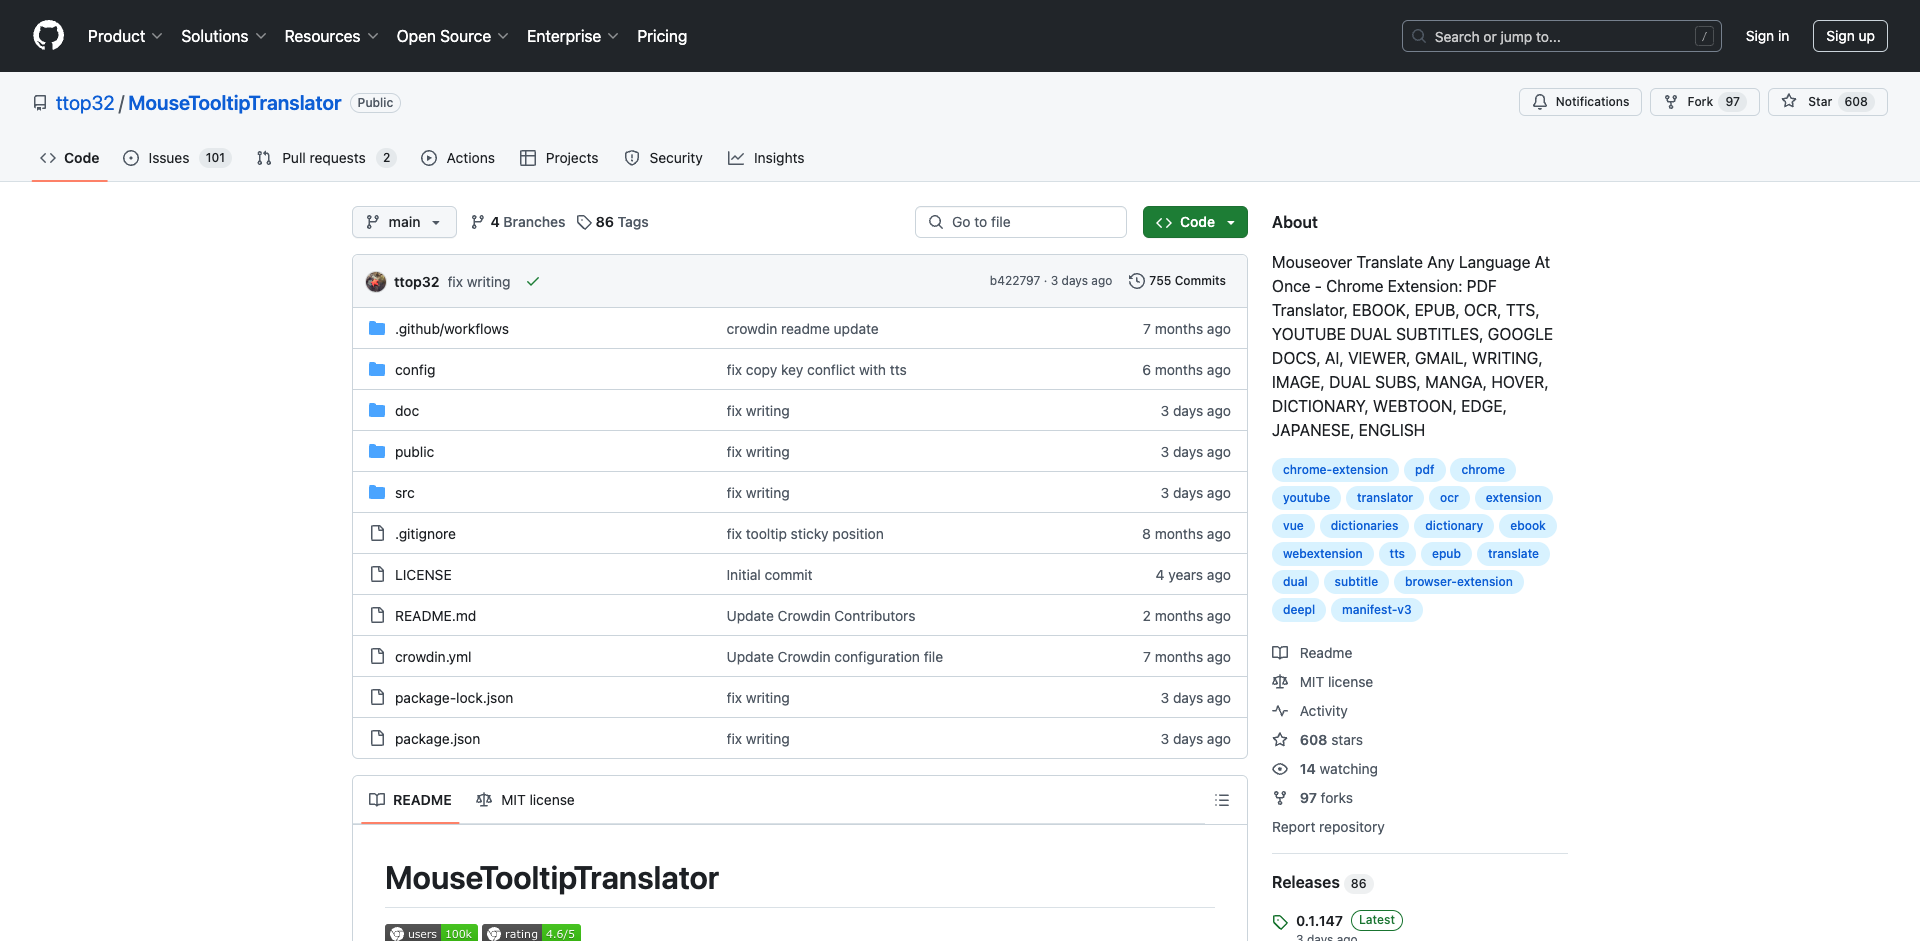The width and height of the screenshot is (1920, 941).
Task: Fork the repository with Fork button
Action: tap(1705, 102)
